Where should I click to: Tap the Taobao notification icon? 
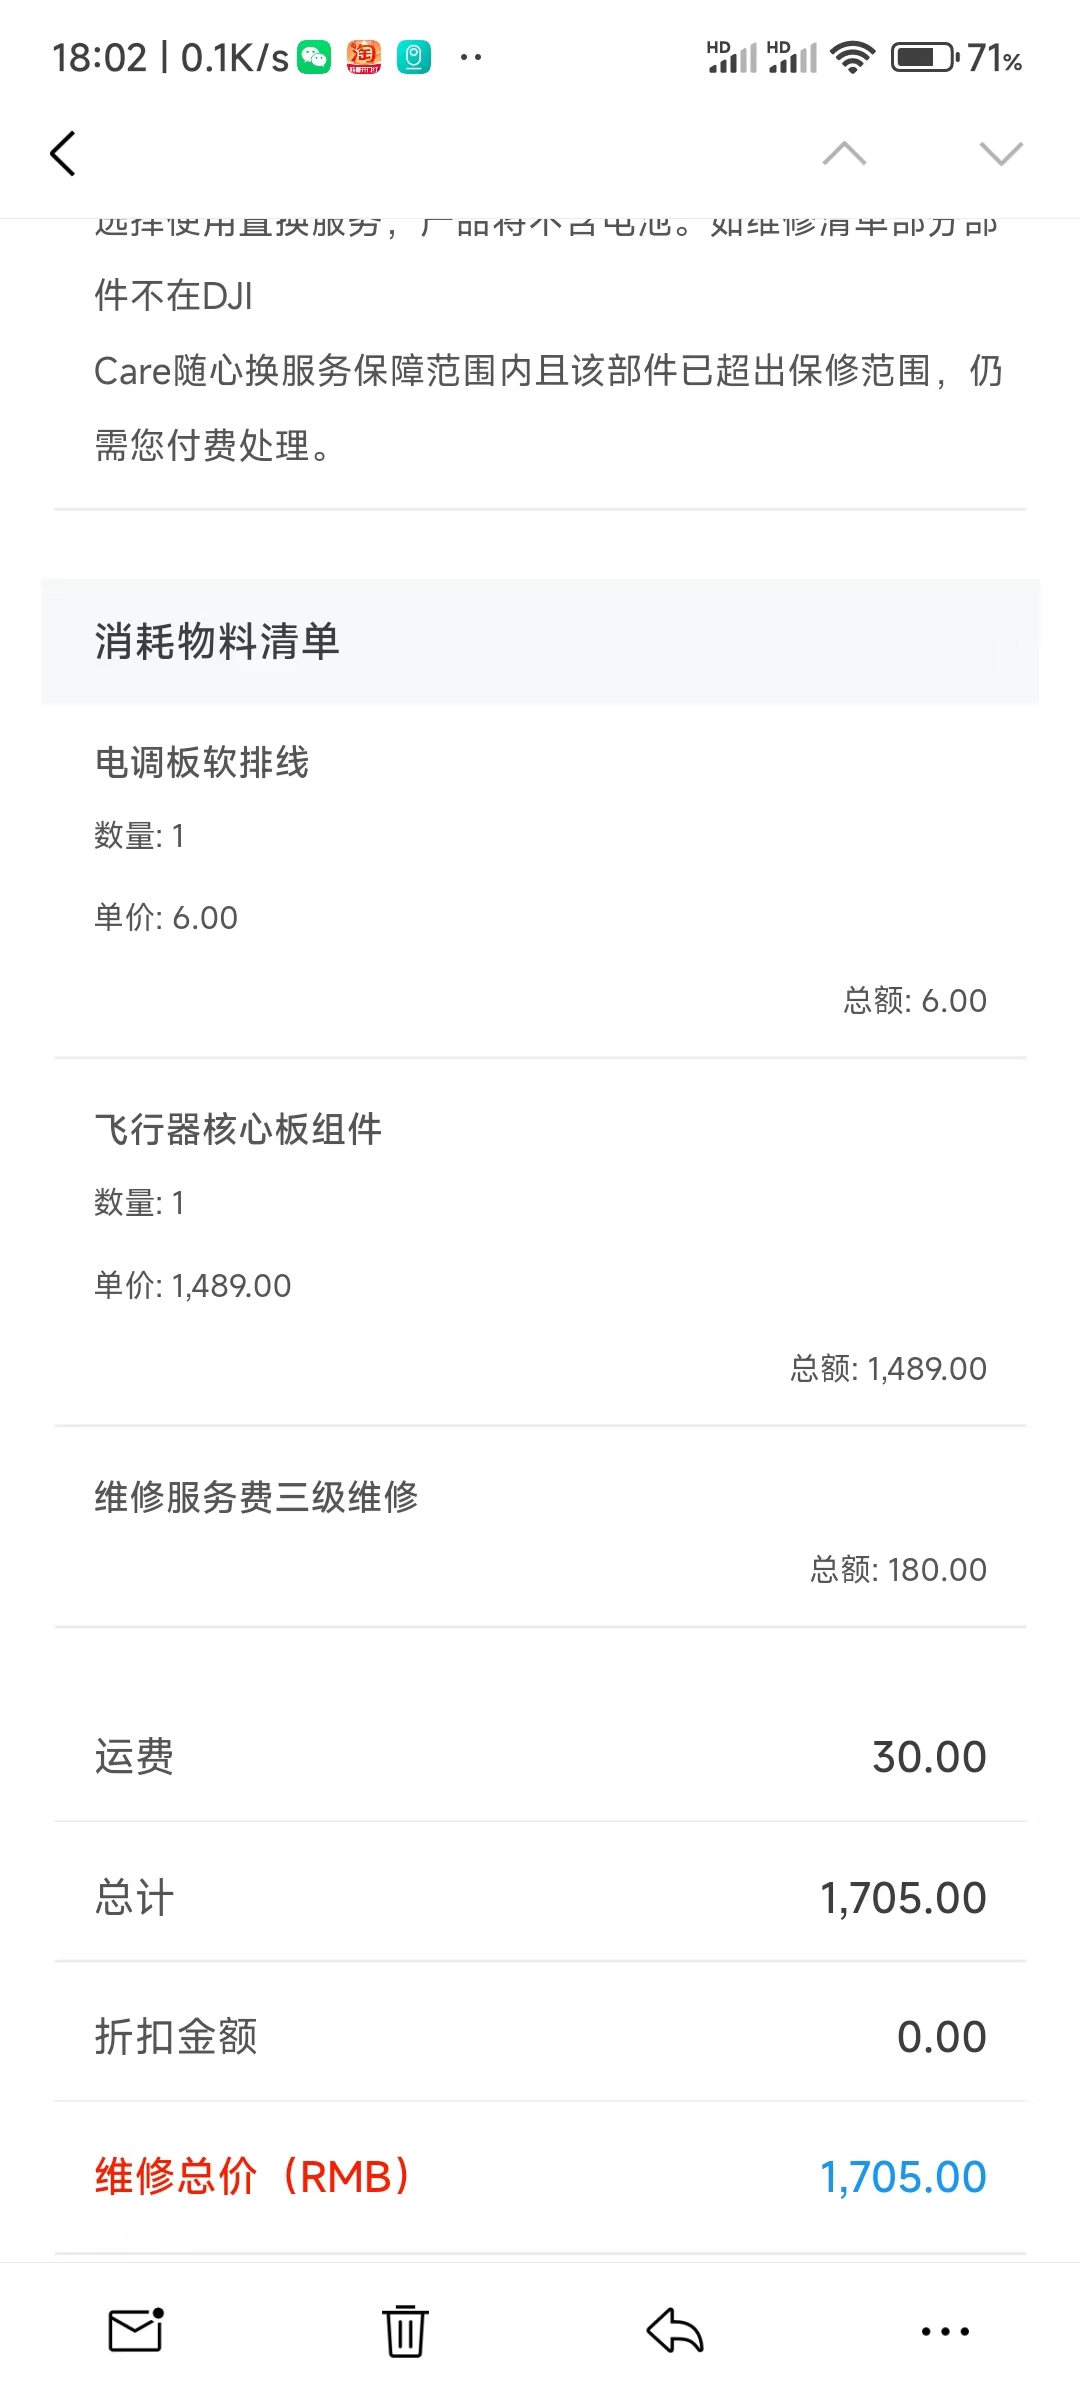pyautogui.click(x=364, y=57)
